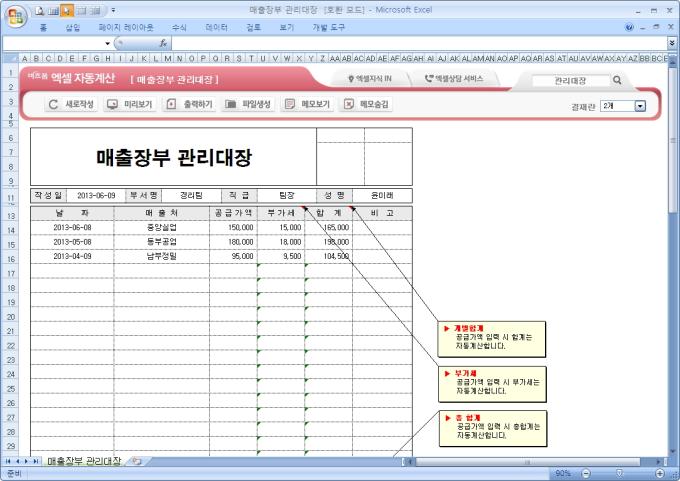Viewport: 680px width, 481px height.
Task: Go to first sheet with tab navigation arrow
Action: pyautogui.click(x=8, y=461)
